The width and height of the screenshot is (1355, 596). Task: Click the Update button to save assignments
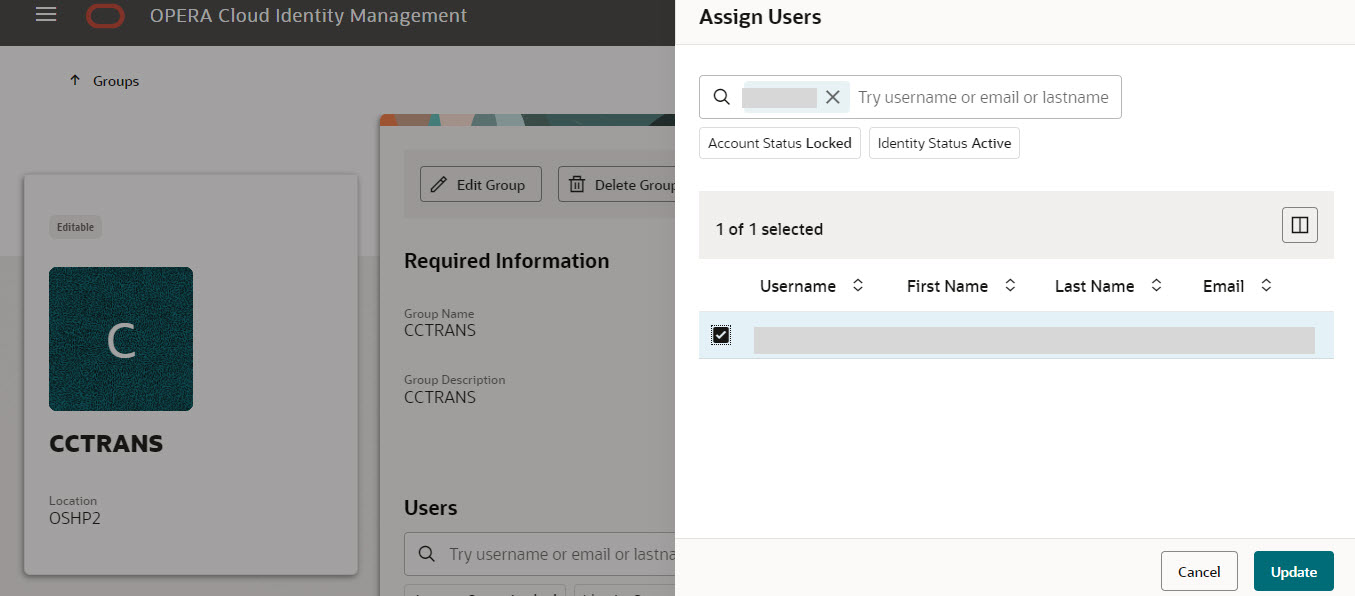tap(1293, 570)
